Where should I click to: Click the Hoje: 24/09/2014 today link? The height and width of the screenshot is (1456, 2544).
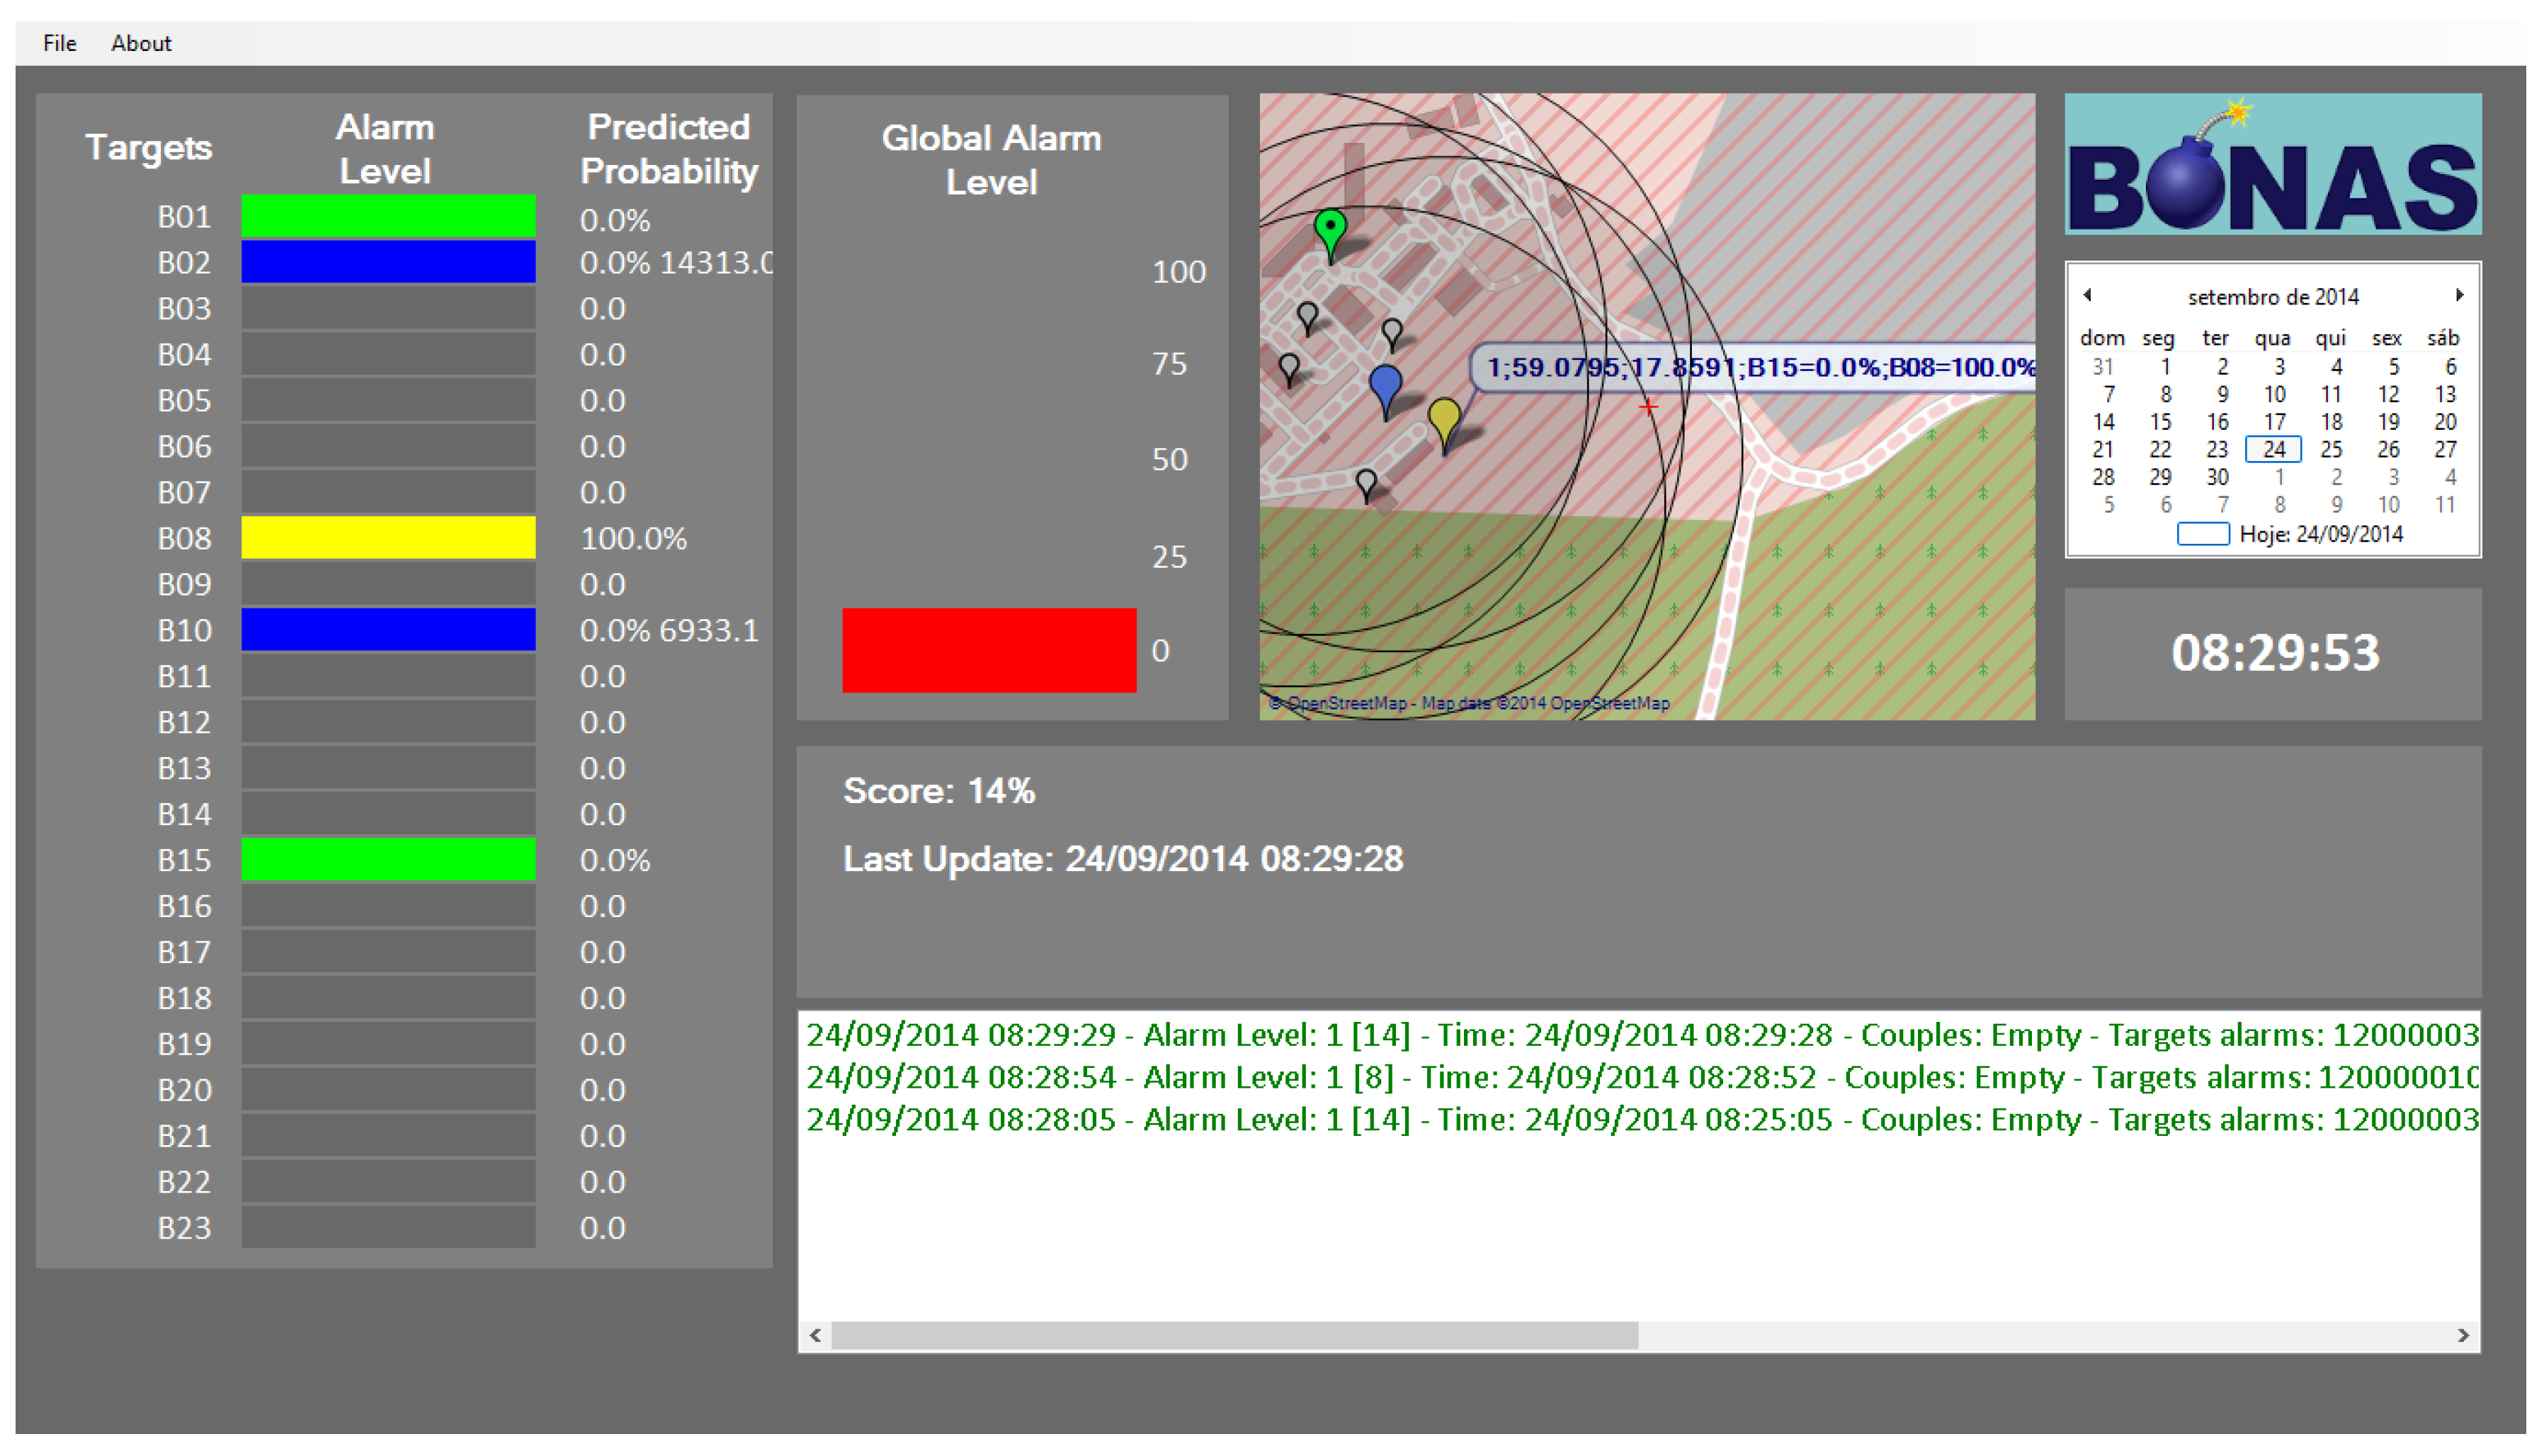pyautogui.click(x=2290, y=534)
